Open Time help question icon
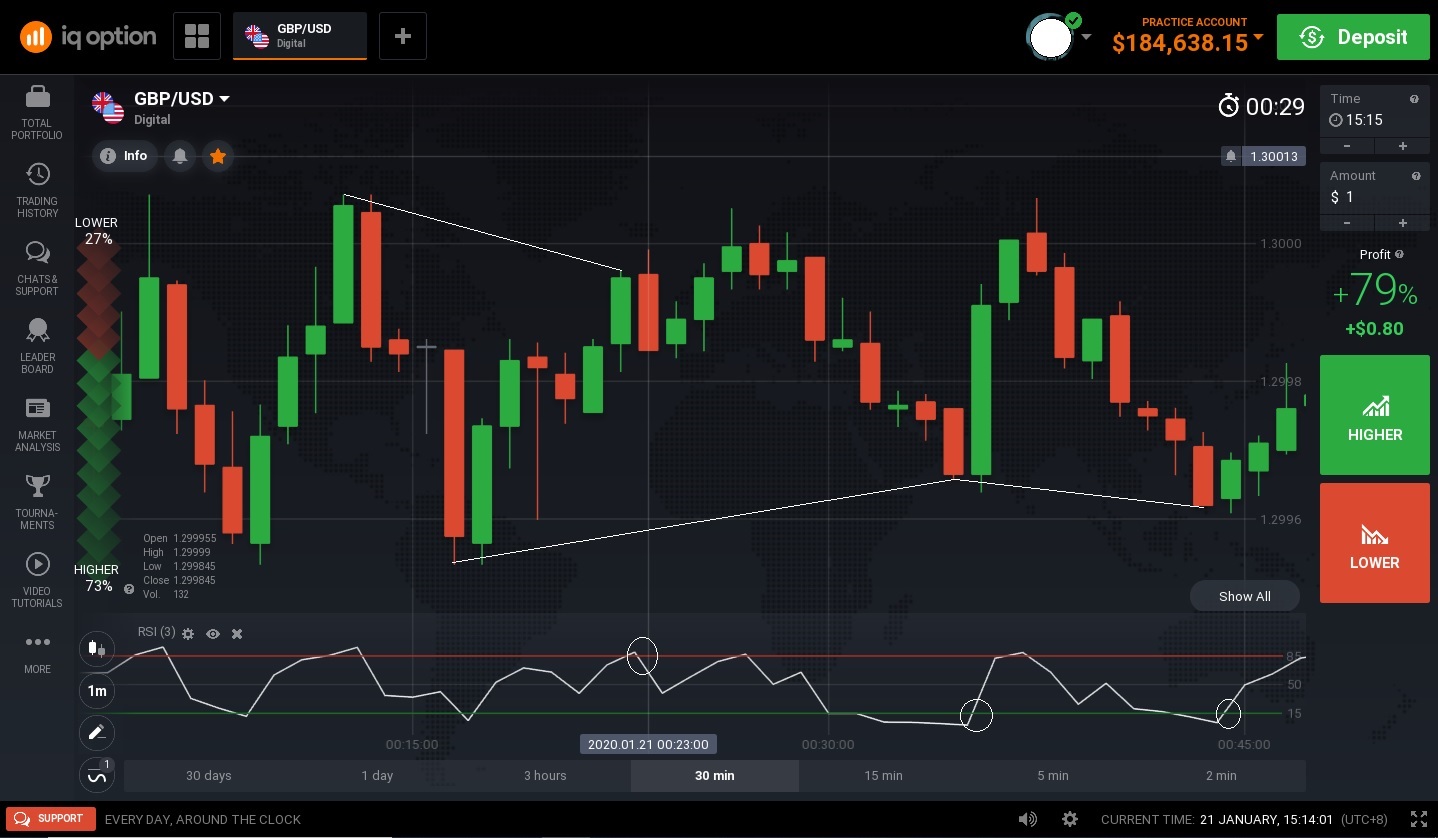This screenshot has height=838, width=1438. 1414,99
